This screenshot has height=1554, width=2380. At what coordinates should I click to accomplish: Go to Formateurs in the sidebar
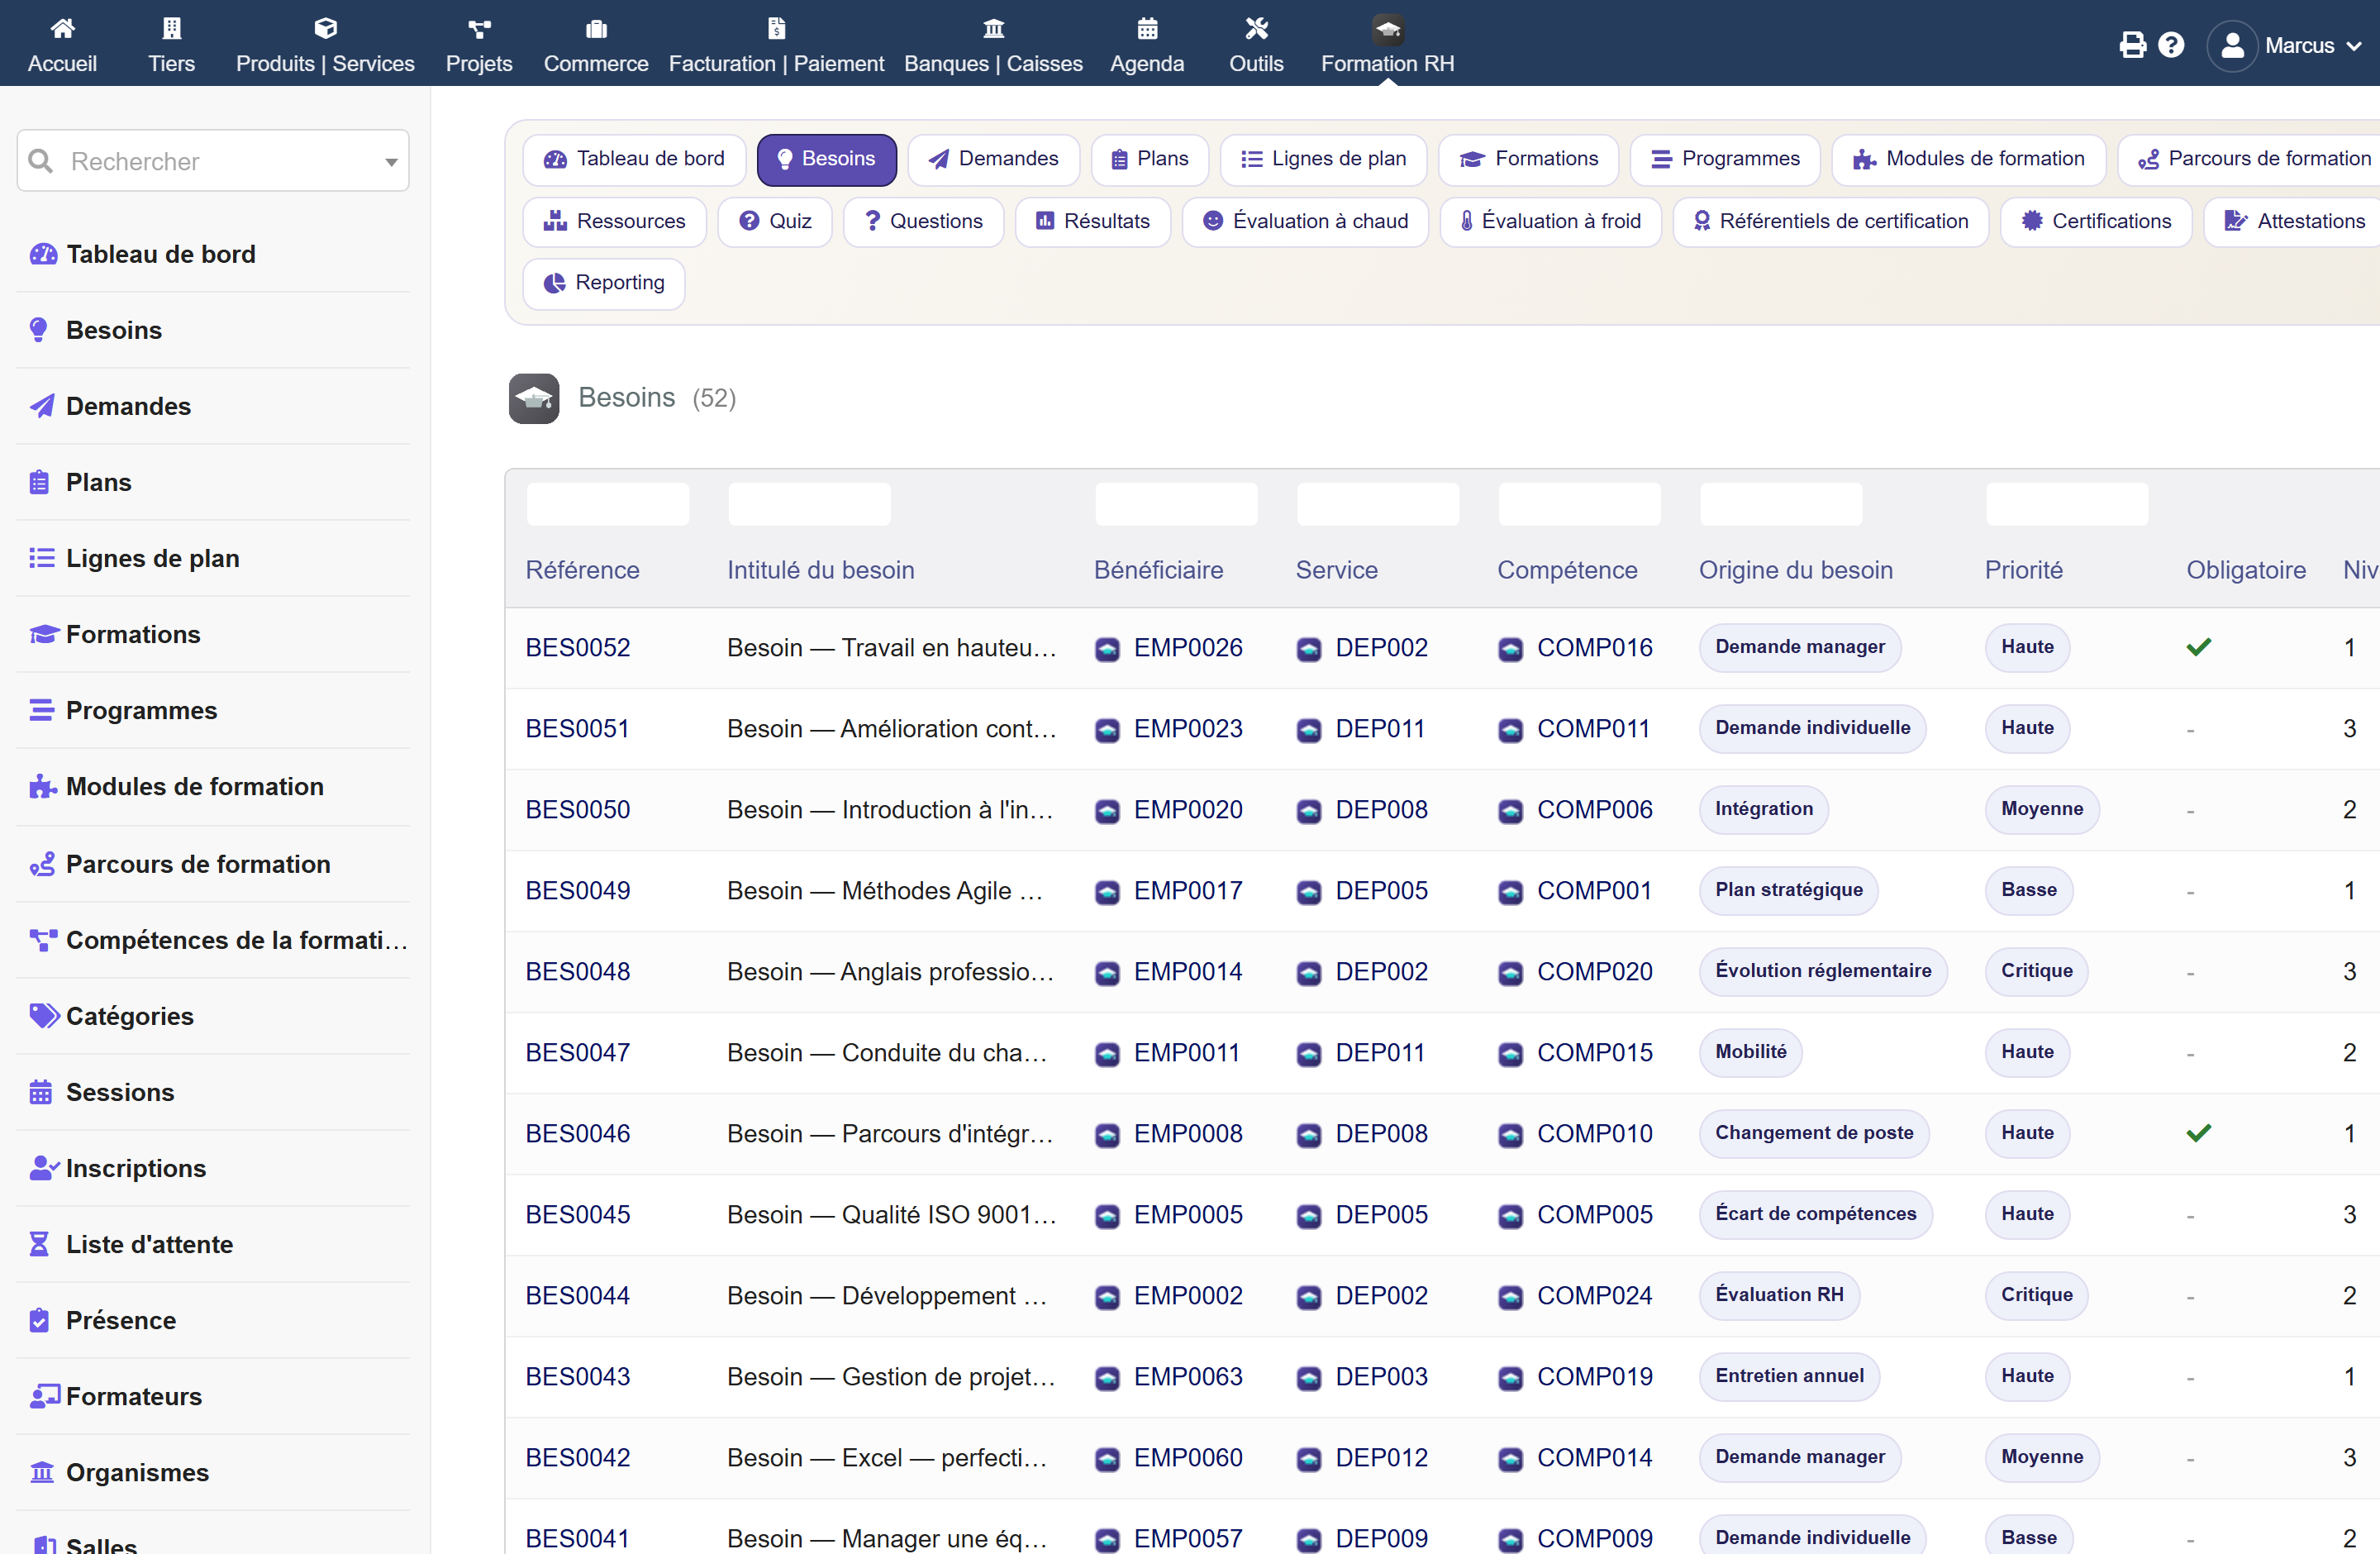[133, 1397]
